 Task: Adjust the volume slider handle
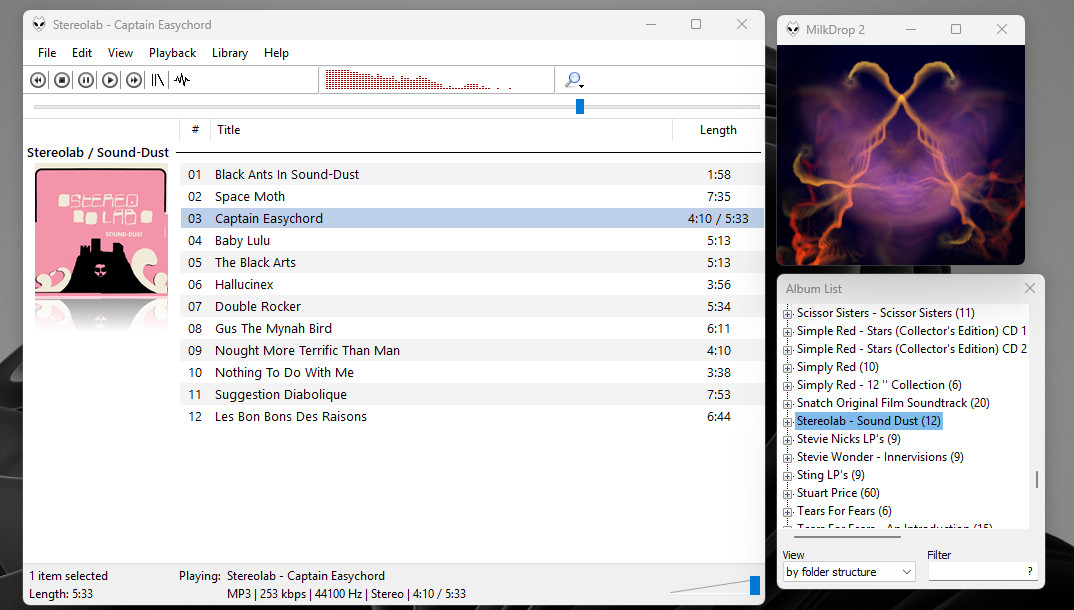coord(755,585)
